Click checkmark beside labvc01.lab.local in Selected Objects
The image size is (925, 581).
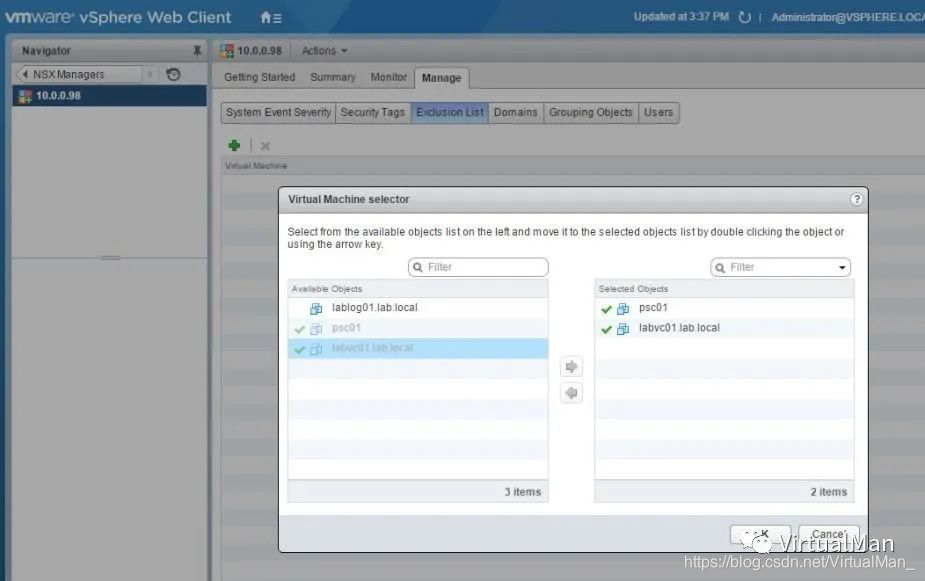click(606, 329)
